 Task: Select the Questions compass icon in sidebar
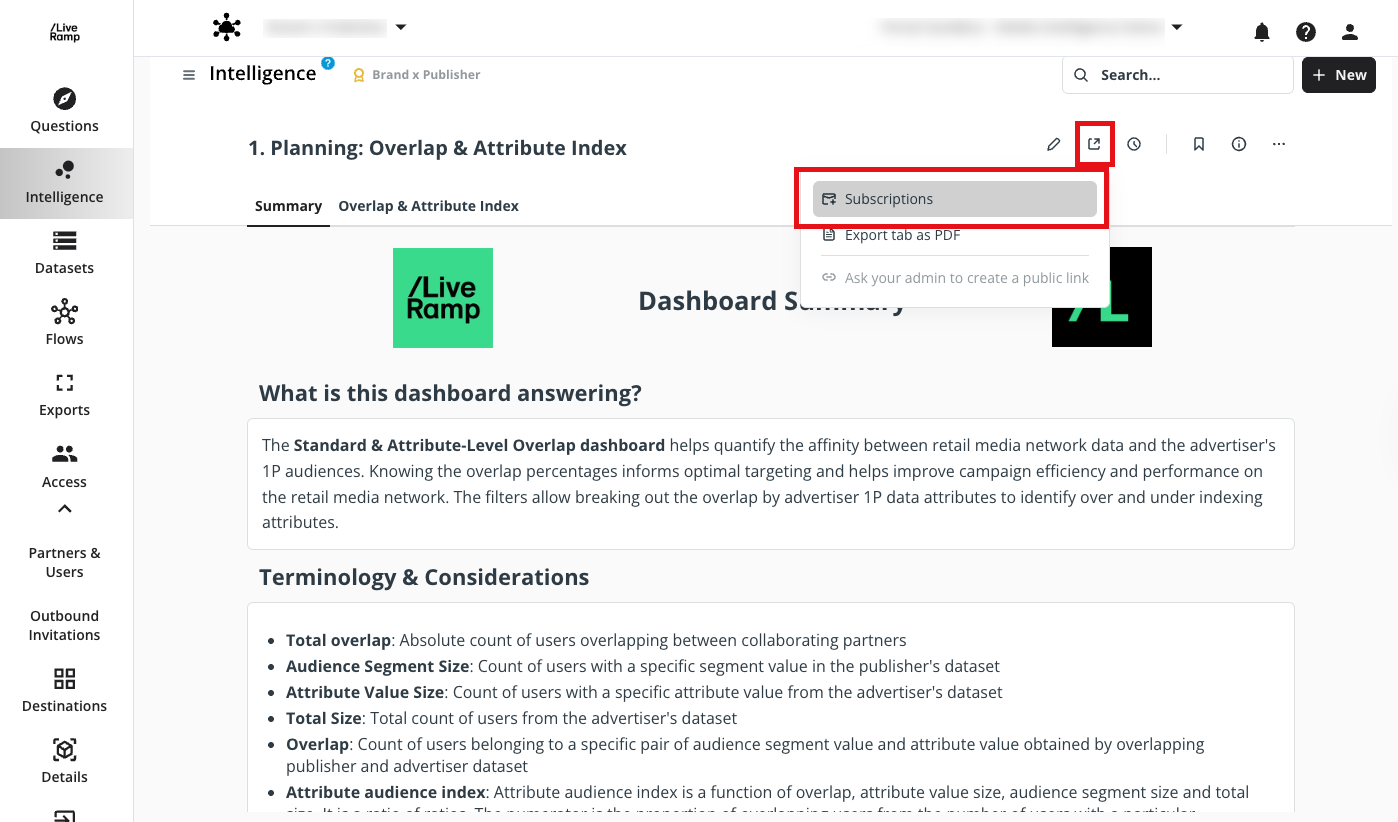pyautogui.click(x=64, y=98)
